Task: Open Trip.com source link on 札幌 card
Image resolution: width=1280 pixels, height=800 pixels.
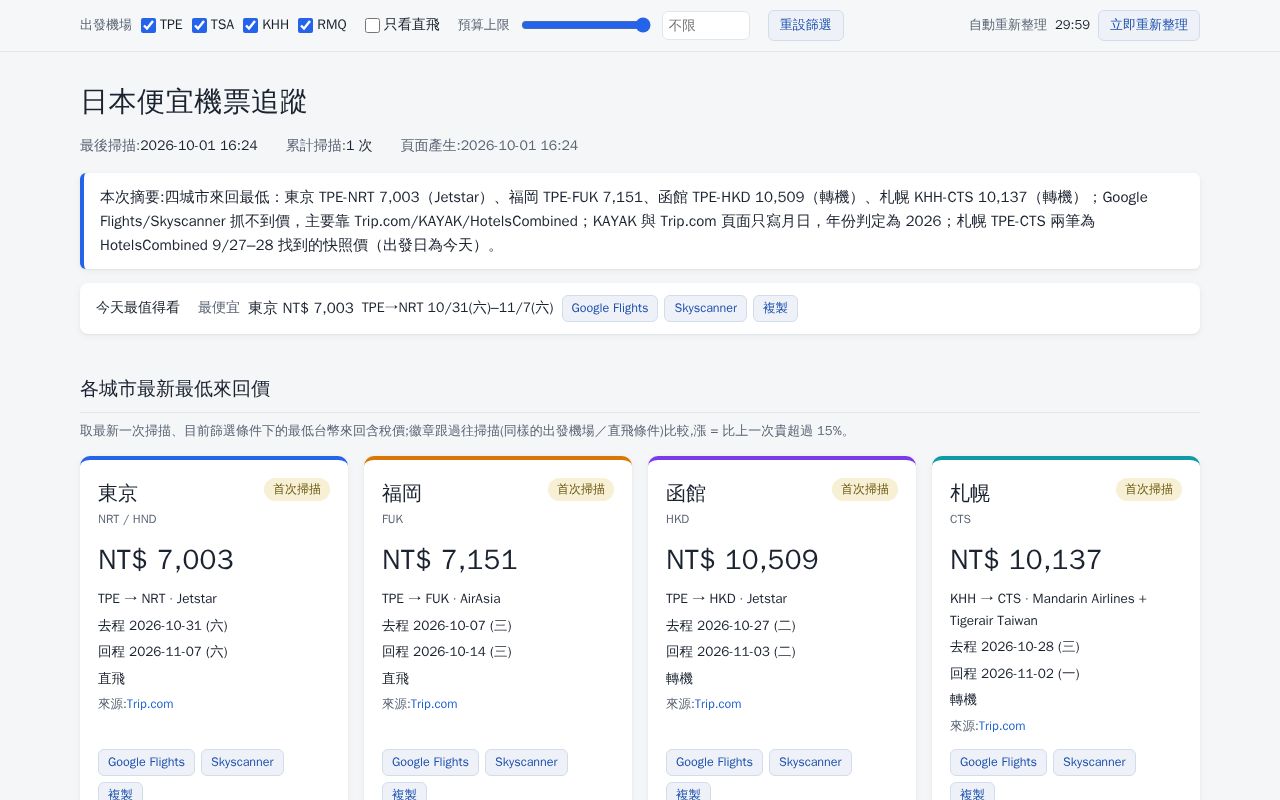Action: click(1002, 726)
